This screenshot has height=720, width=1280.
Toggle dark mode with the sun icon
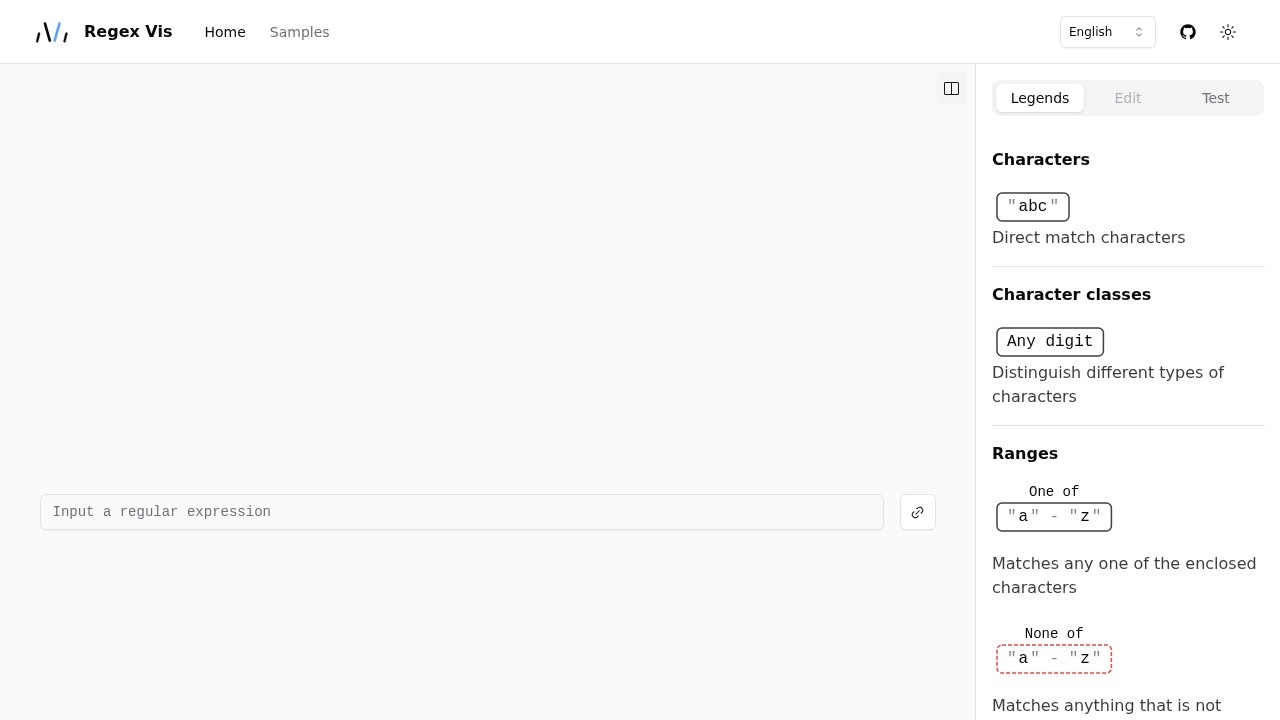1228,32
